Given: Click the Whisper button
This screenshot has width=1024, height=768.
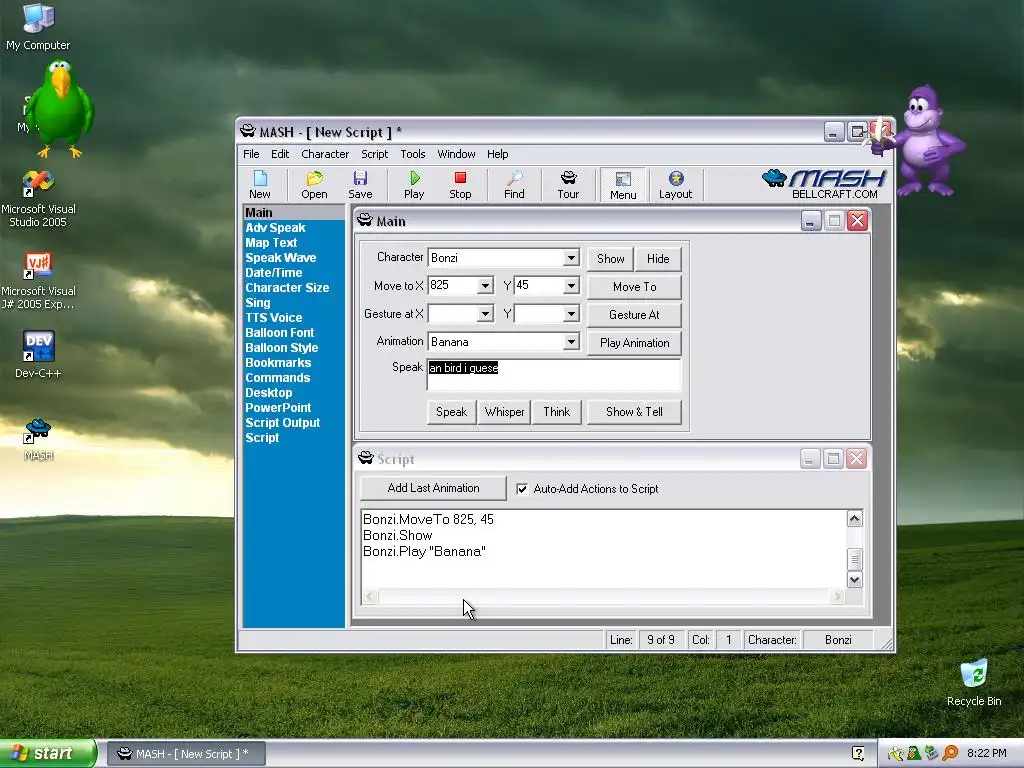Looking at the screenshot, I should 504,412.
